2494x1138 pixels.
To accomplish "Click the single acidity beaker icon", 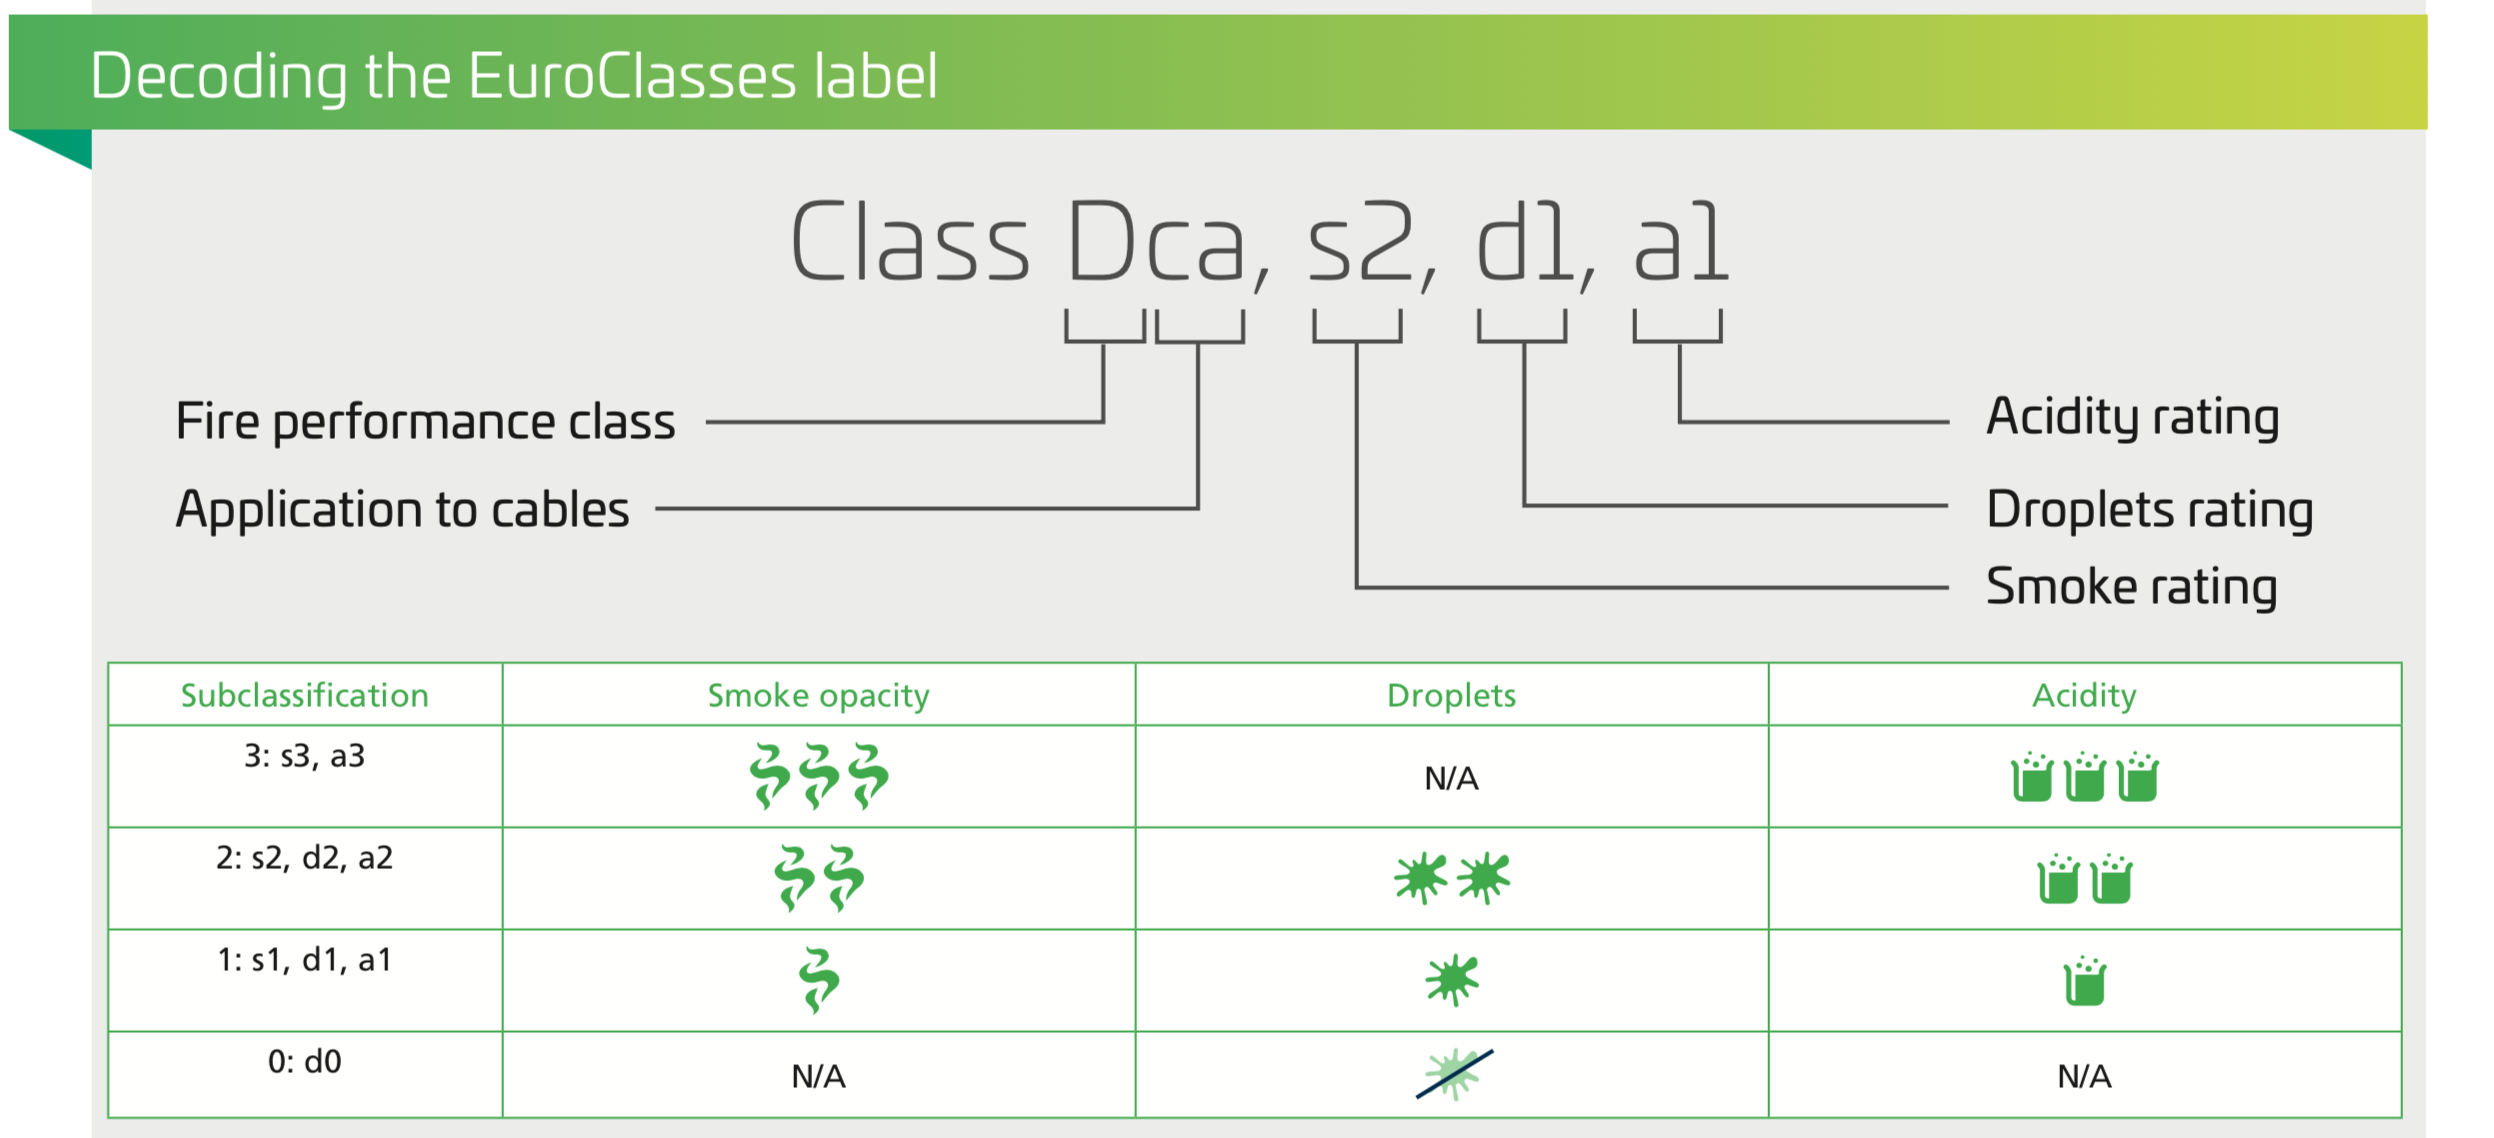I will [x=2084, y=981].
